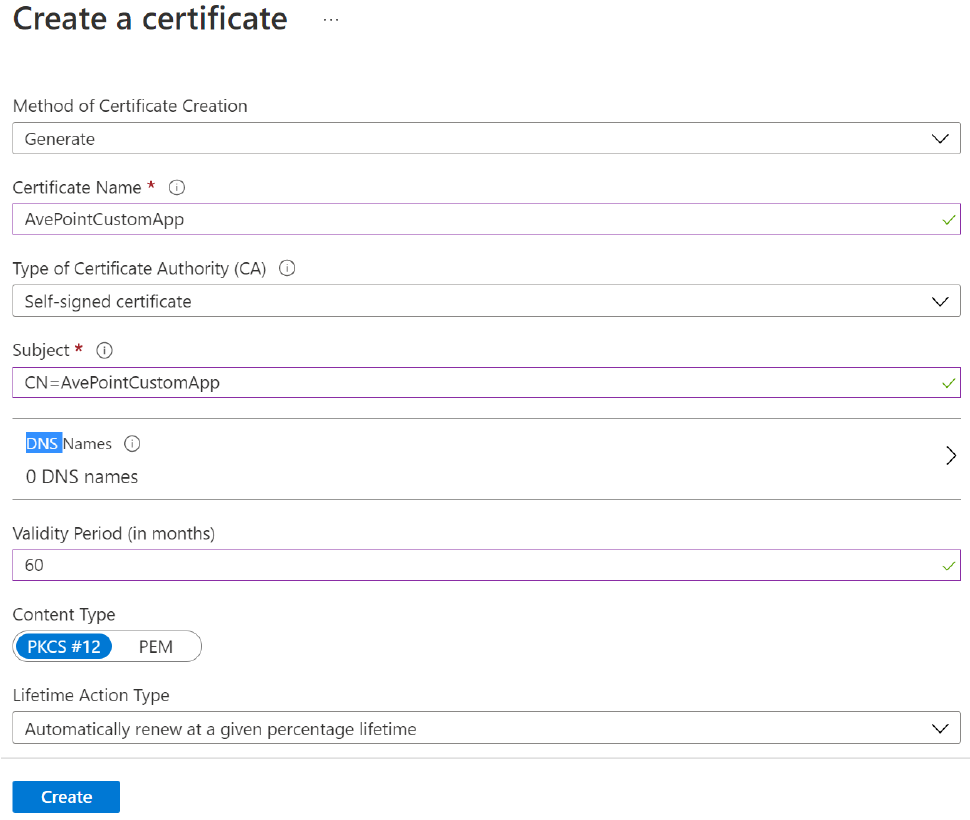Open the Self-signed certificate dropdown
The image size is (970, 820).
940,300
